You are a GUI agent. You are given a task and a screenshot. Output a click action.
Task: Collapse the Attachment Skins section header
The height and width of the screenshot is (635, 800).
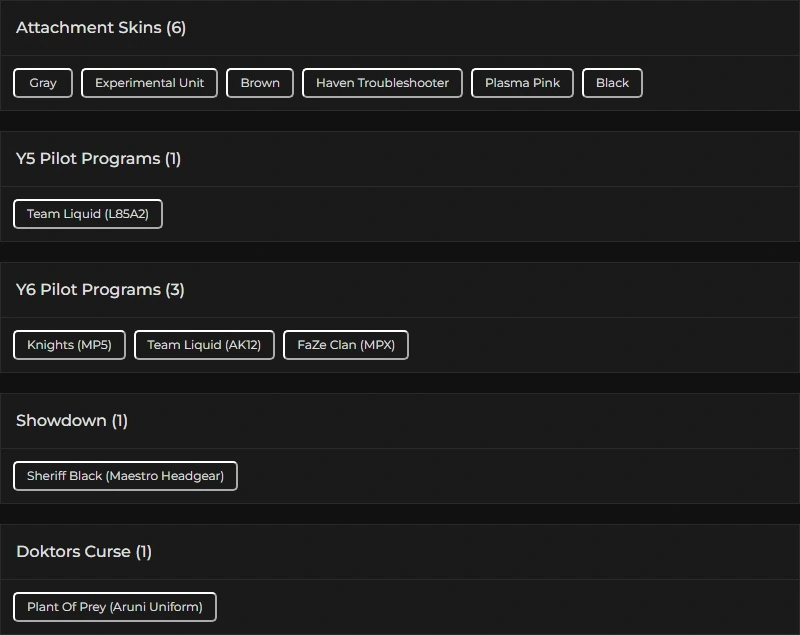88,28
